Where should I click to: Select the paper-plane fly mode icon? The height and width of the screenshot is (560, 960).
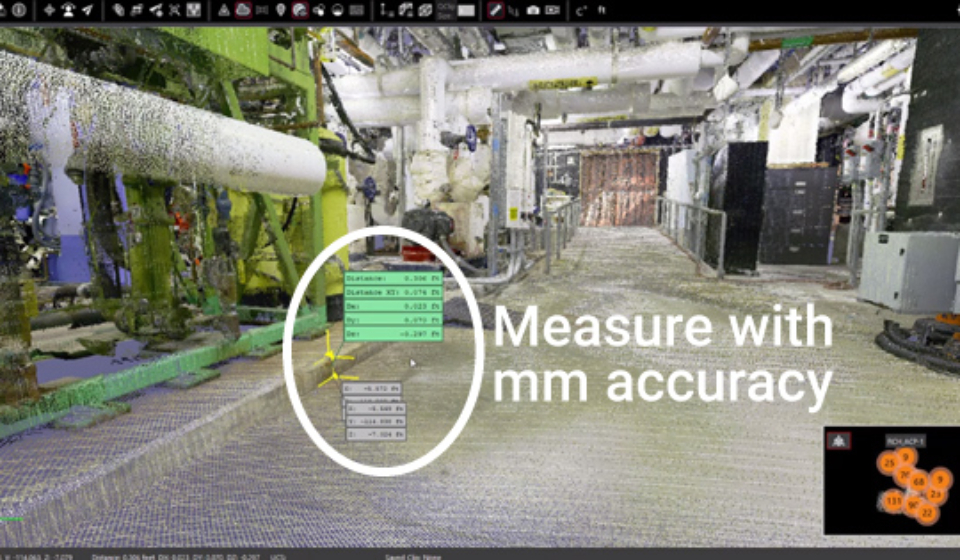(x=88, y=10)
